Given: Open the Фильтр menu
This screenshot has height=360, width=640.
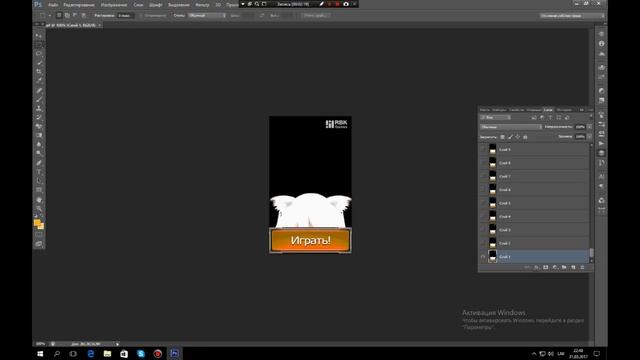Looking at the screenshot, I should point(202,5).
